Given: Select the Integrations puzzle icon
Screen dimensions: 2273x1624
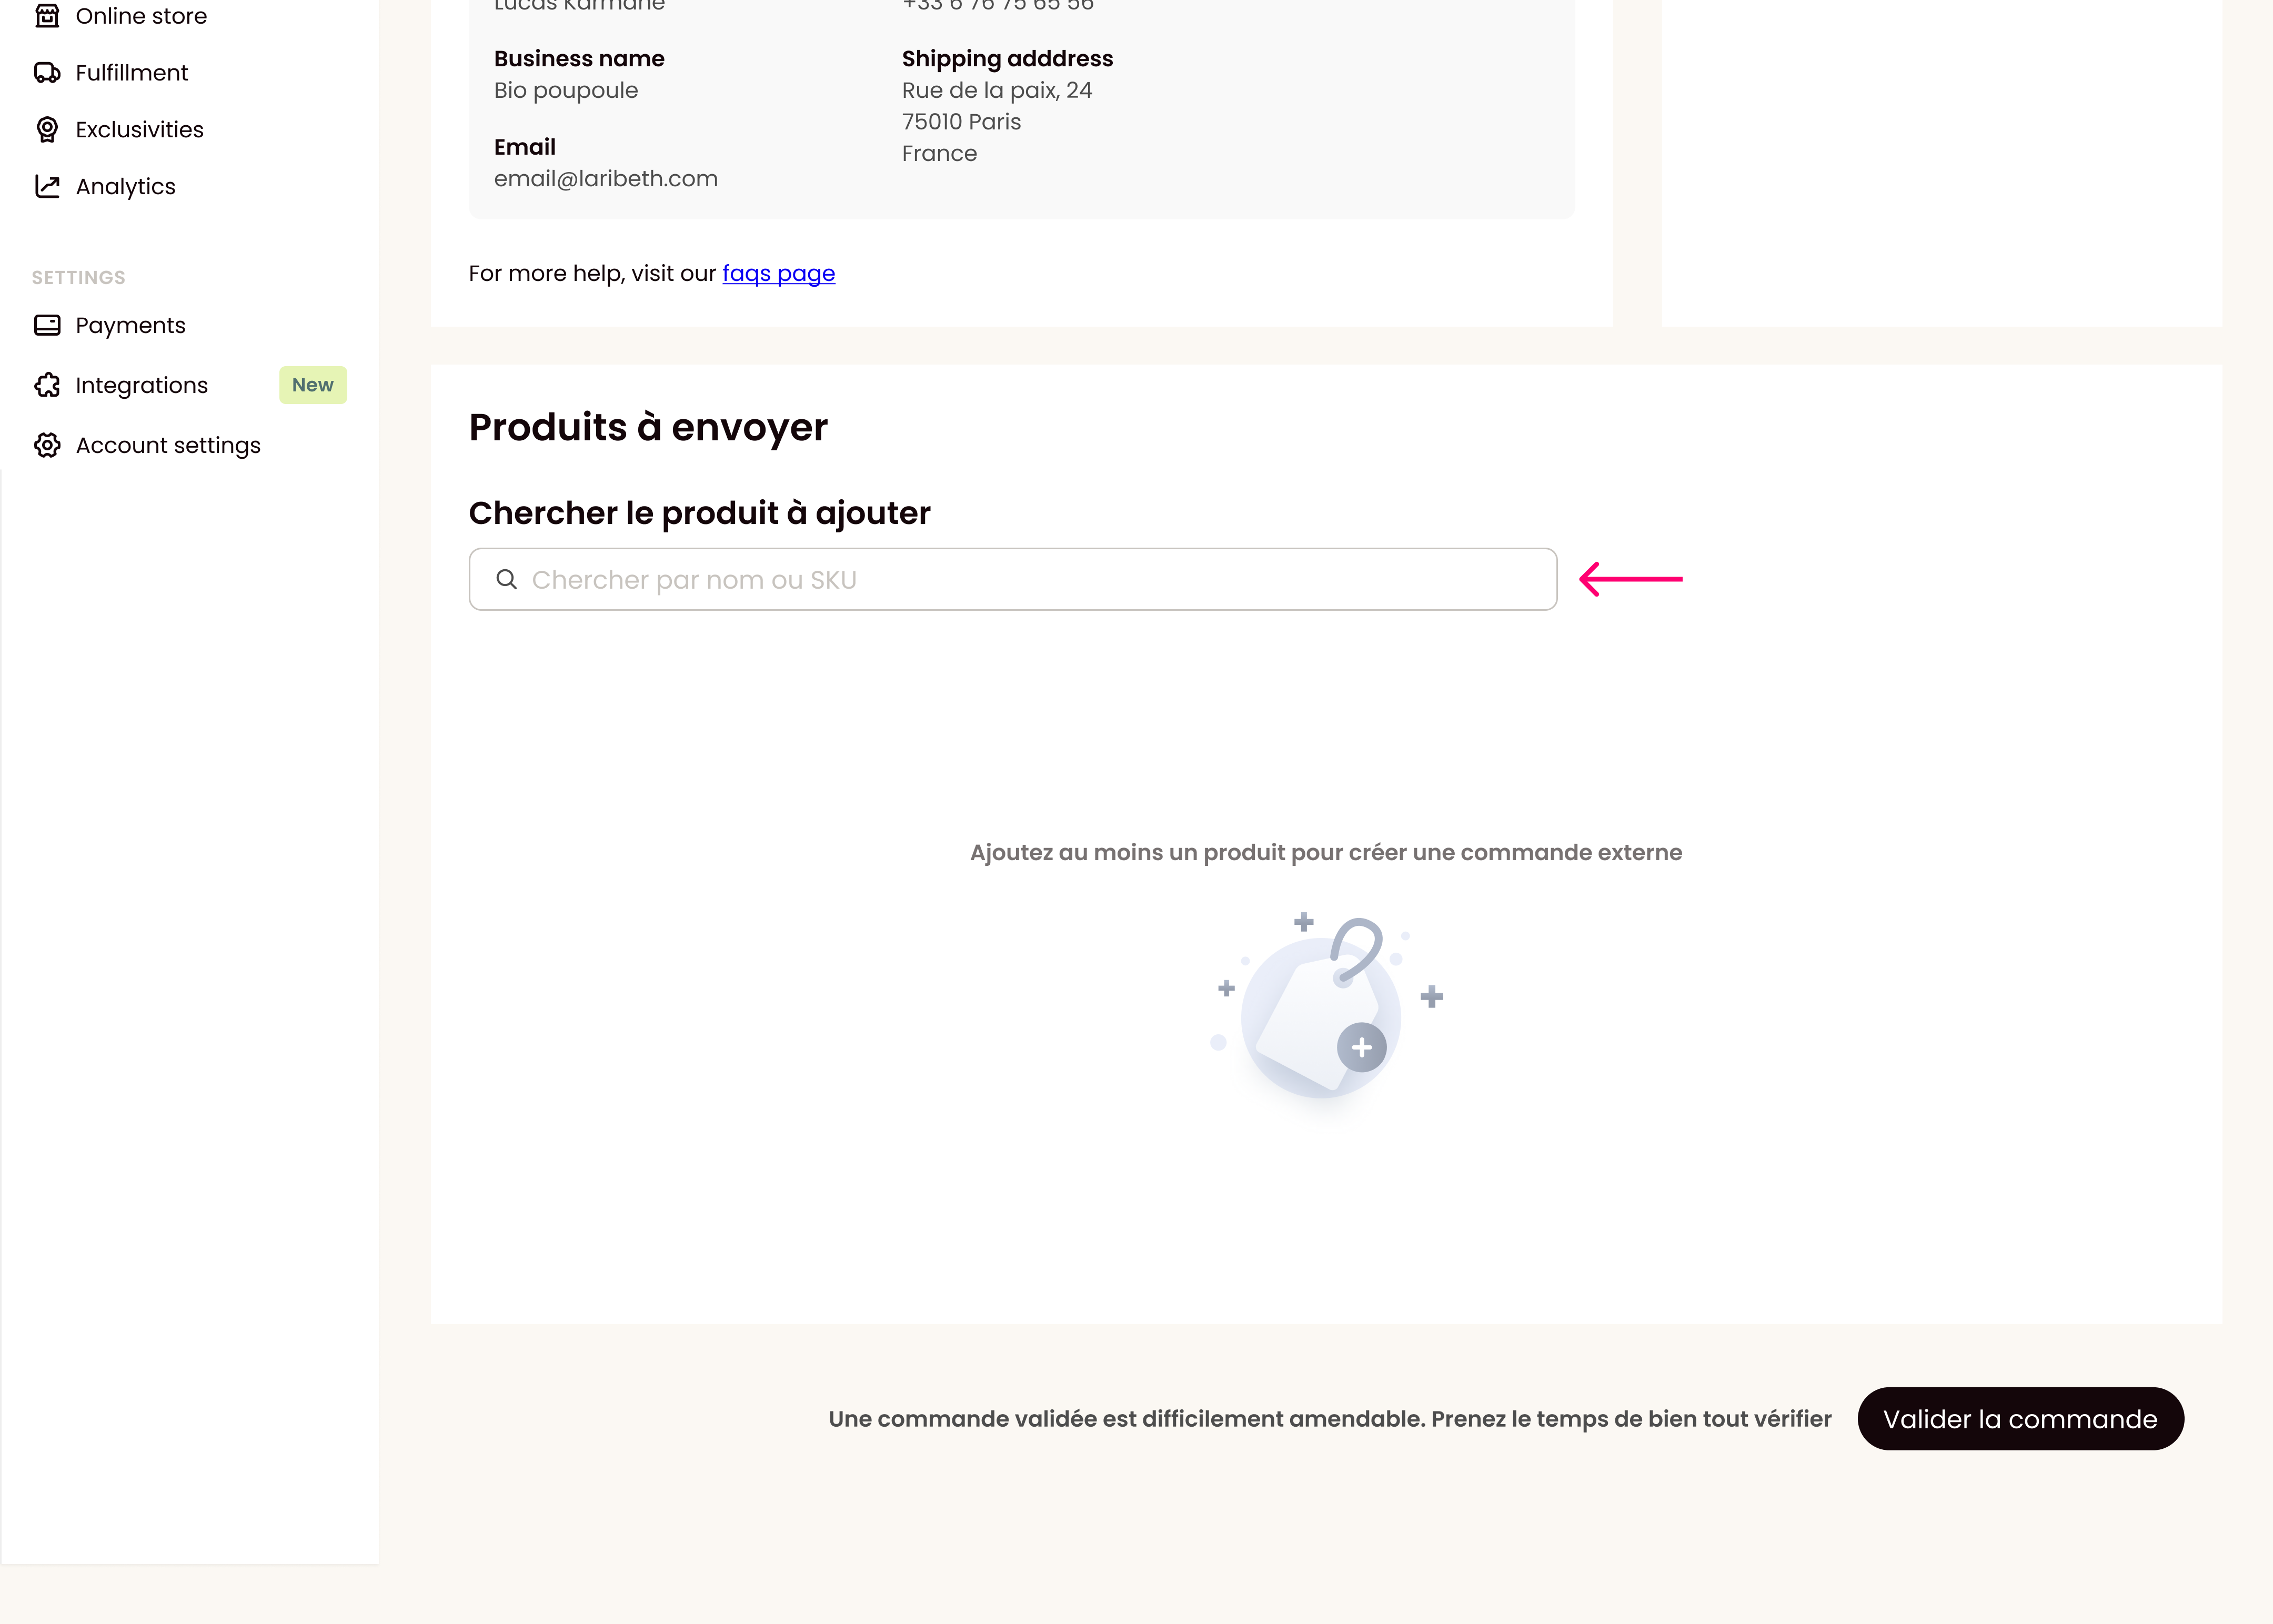Looking at the screenshot, I should (47, 385).
